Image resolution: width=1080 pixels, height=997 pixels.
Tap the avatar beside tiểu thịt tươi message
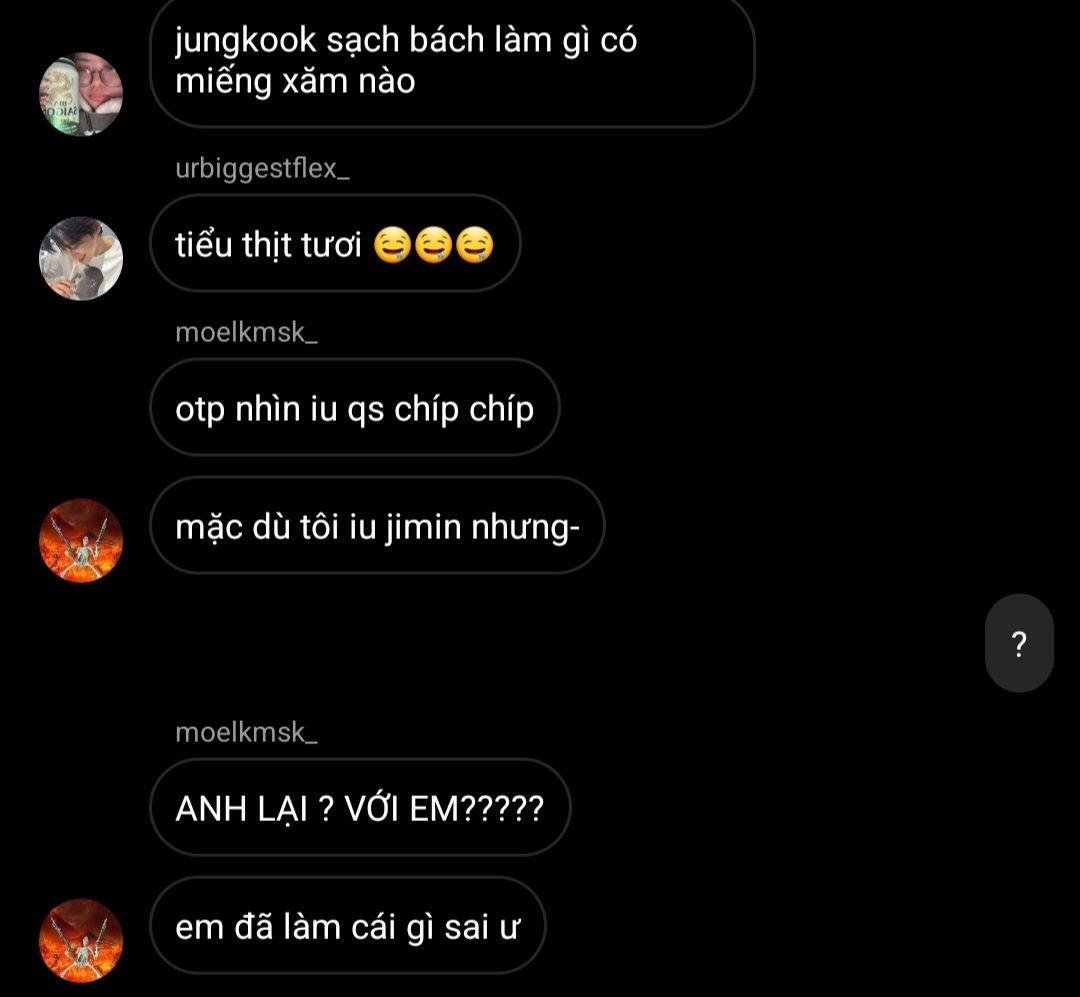coord(81,258)
